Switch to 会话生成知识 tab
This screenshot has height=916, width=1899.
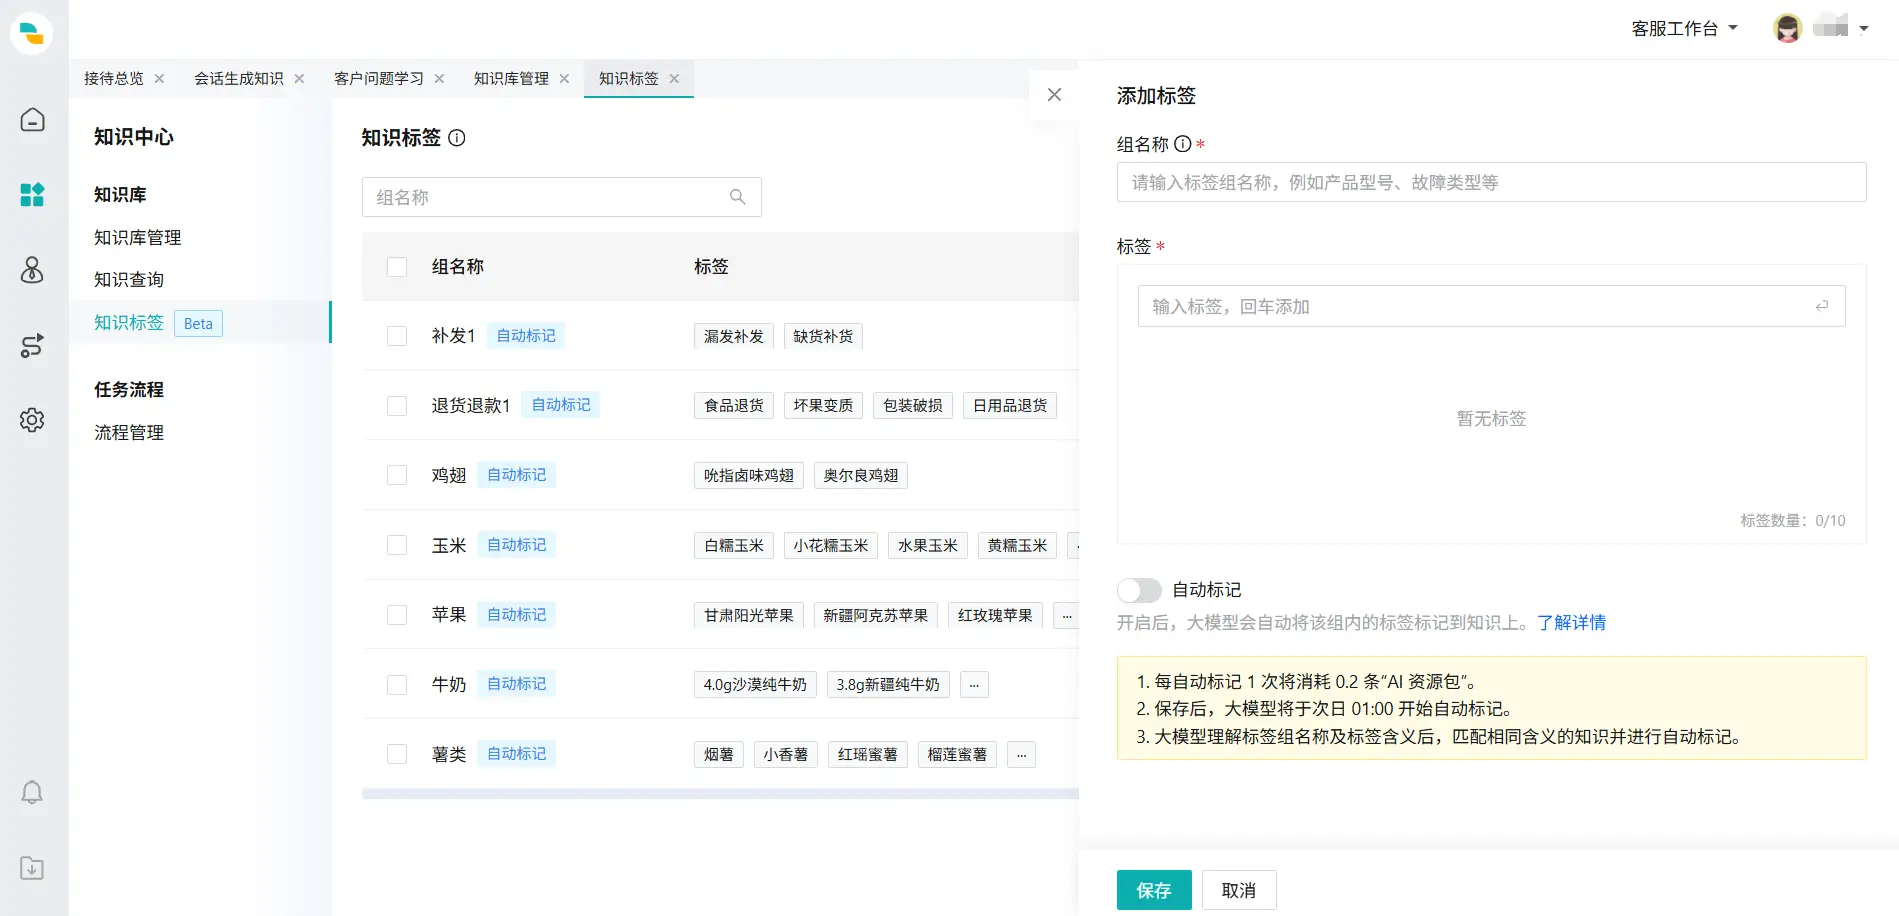(x=239, y=79)
